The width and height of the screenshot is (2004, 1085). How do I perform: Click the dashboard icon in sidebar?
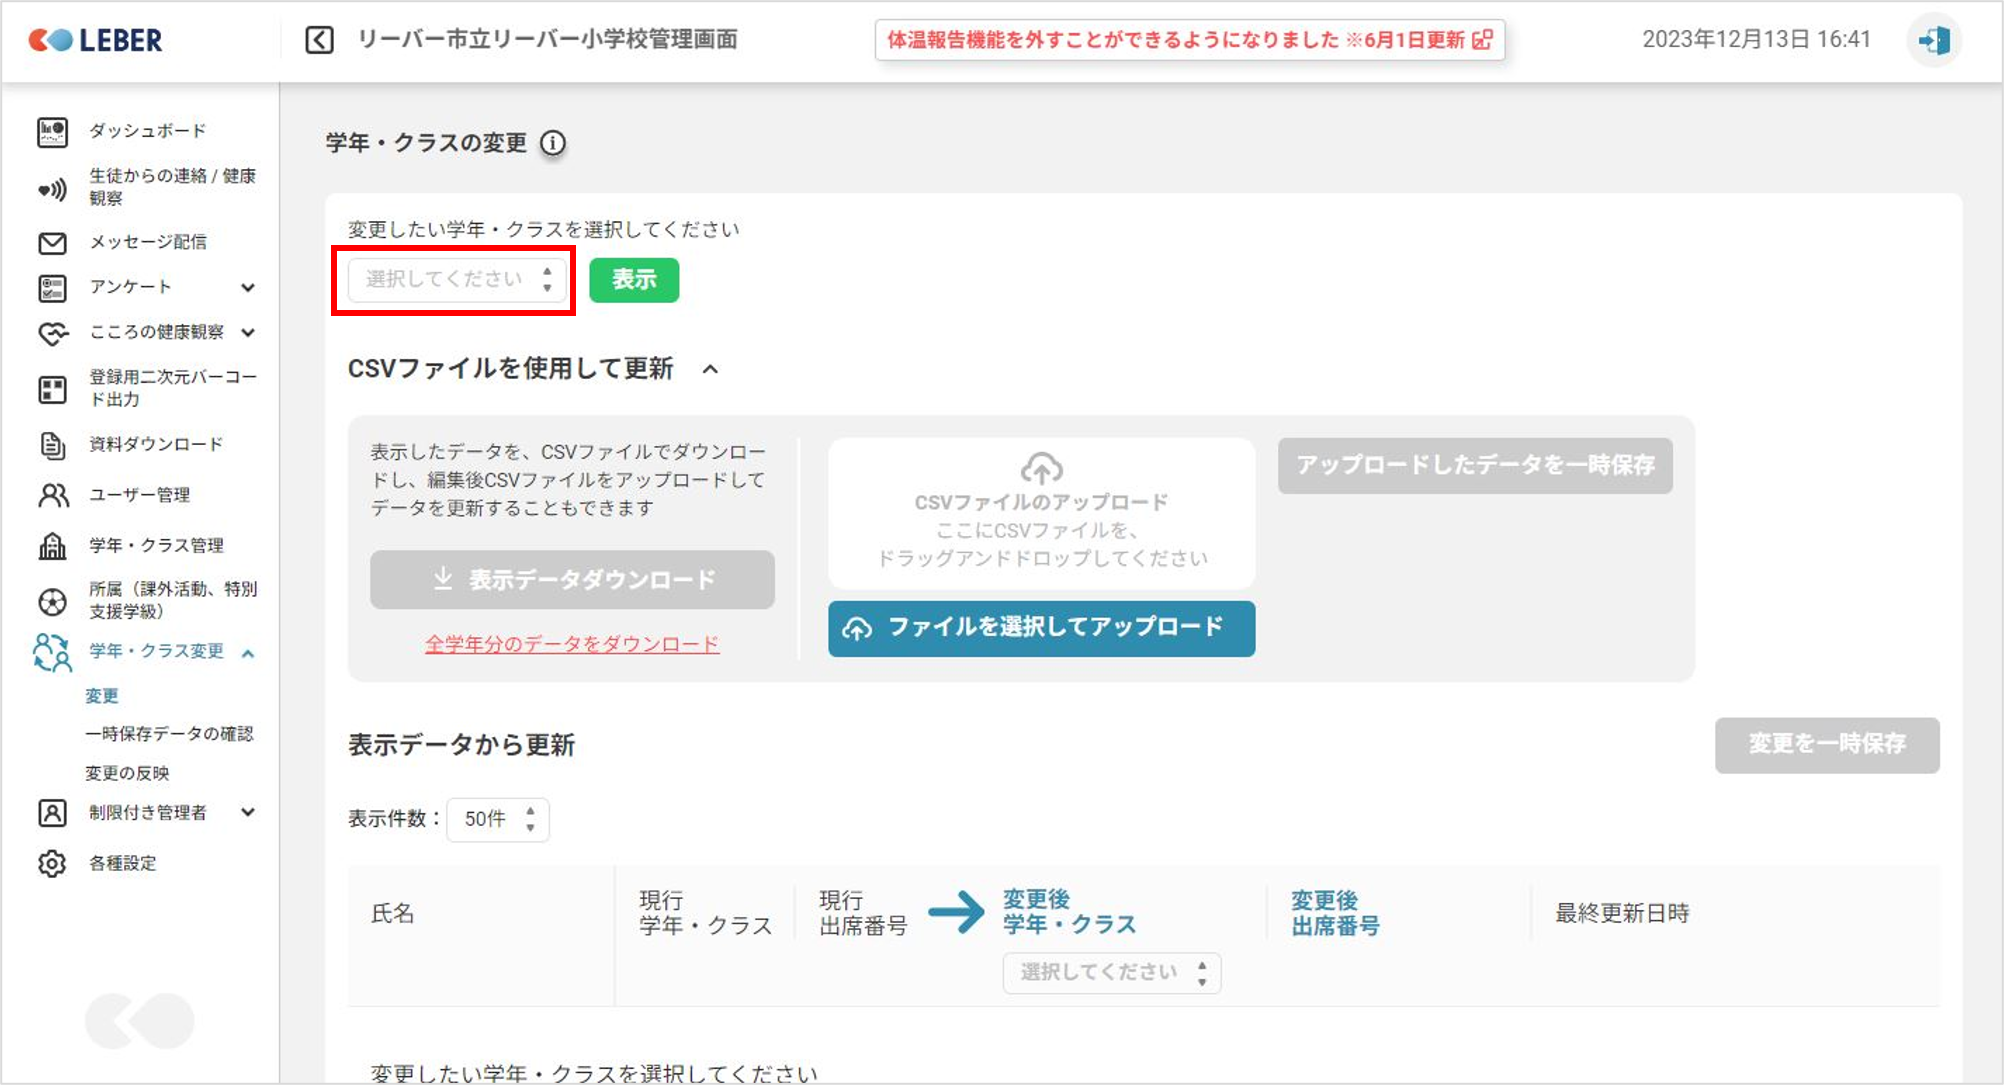coord(52,132)
